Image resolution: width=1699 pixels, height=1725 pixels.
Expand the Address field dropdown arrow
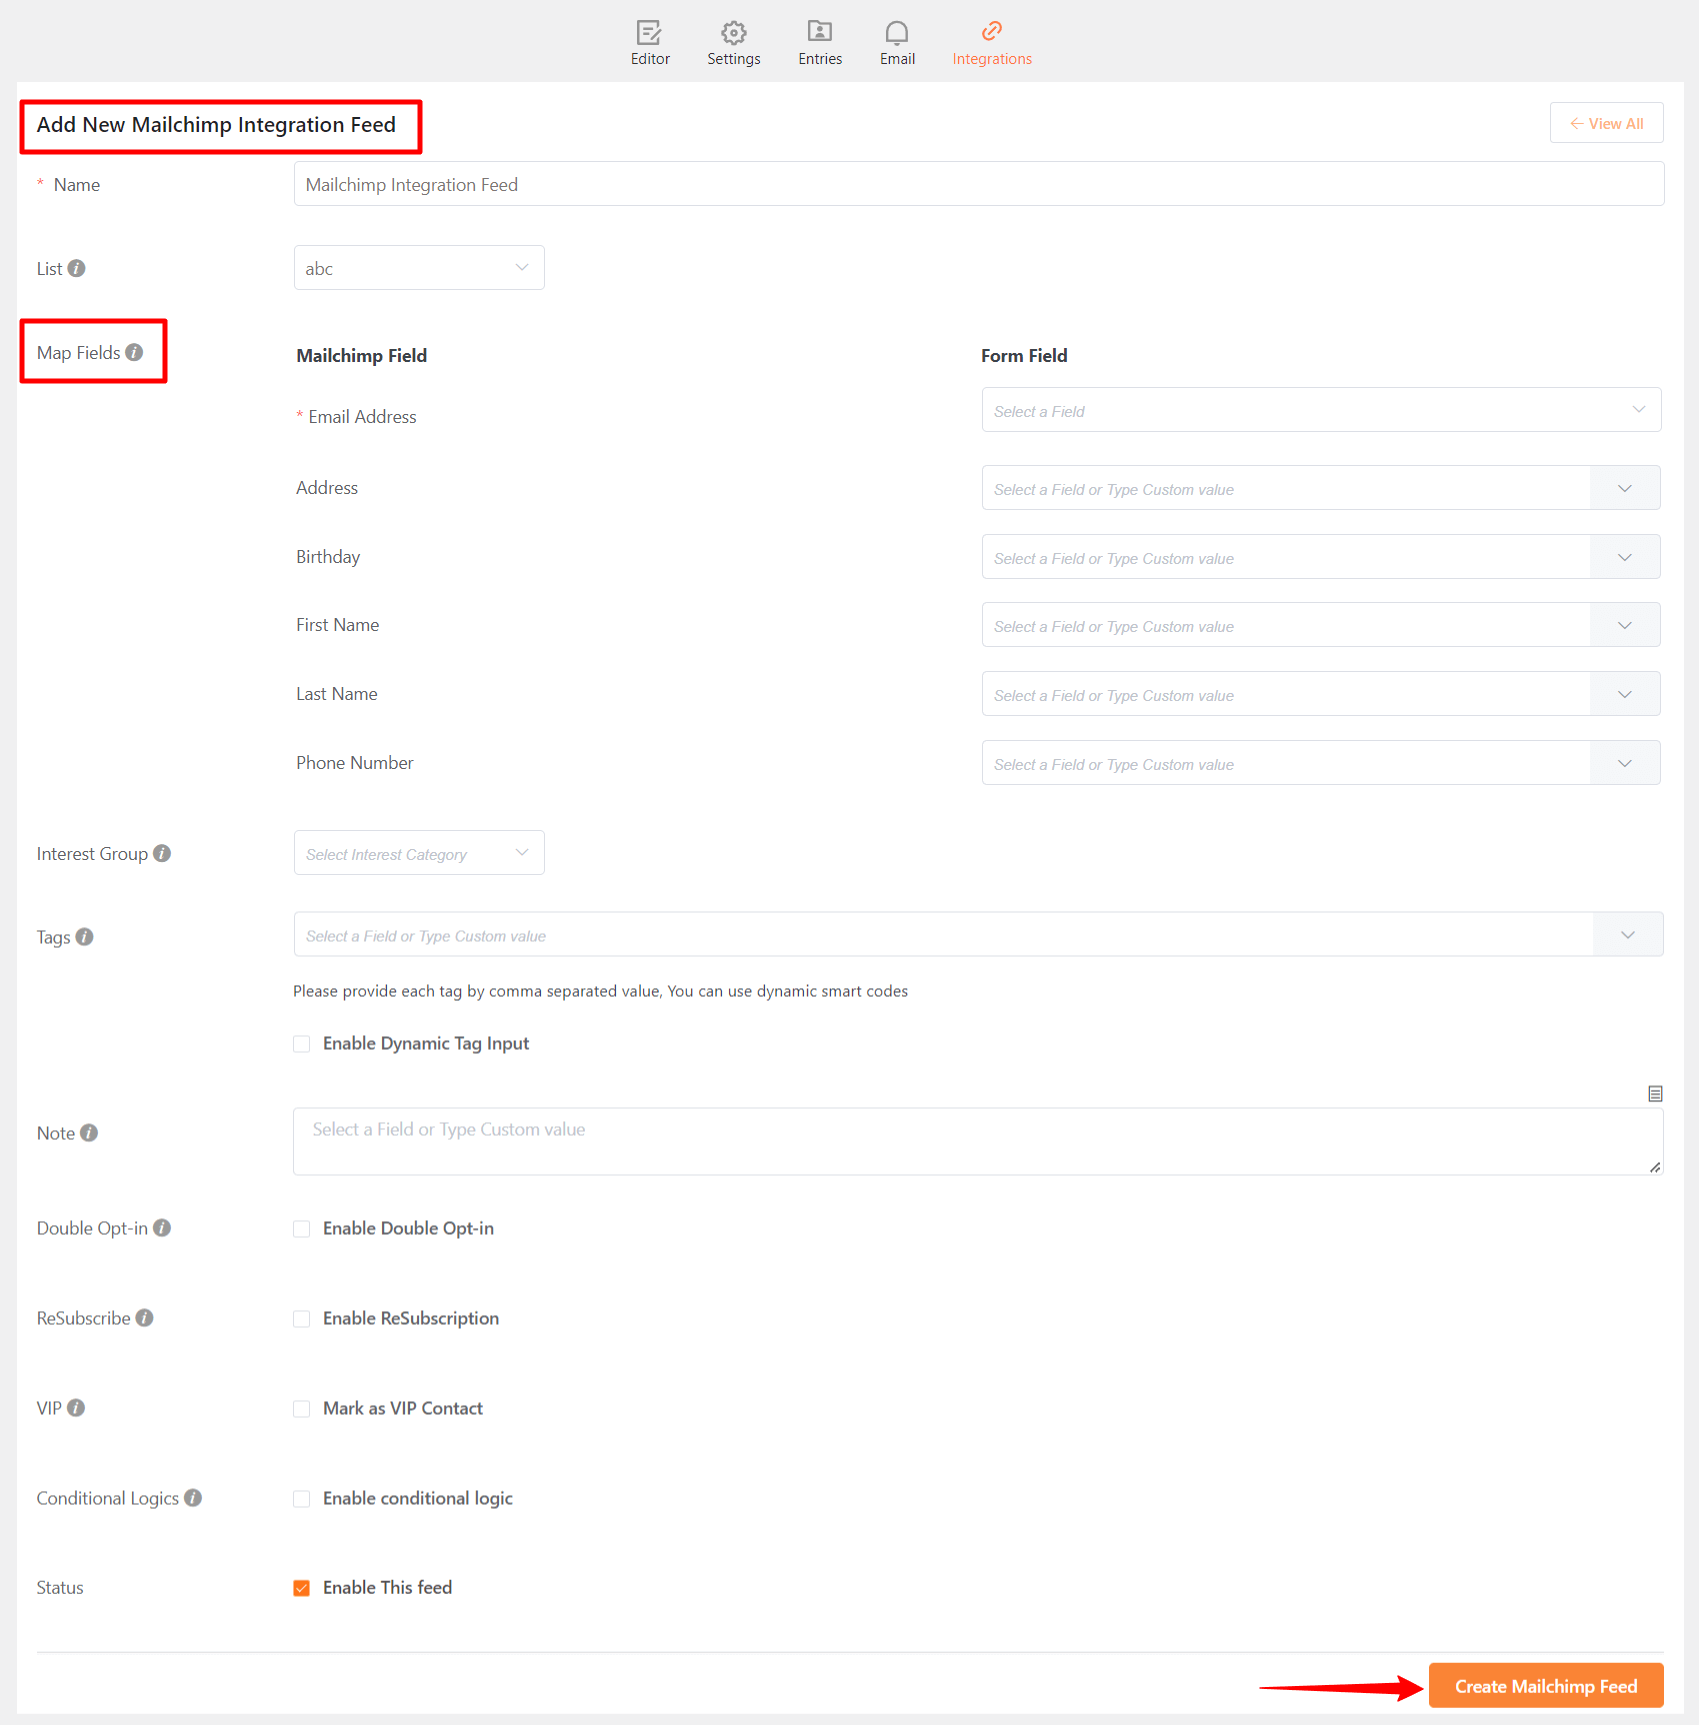(1625, 488)
